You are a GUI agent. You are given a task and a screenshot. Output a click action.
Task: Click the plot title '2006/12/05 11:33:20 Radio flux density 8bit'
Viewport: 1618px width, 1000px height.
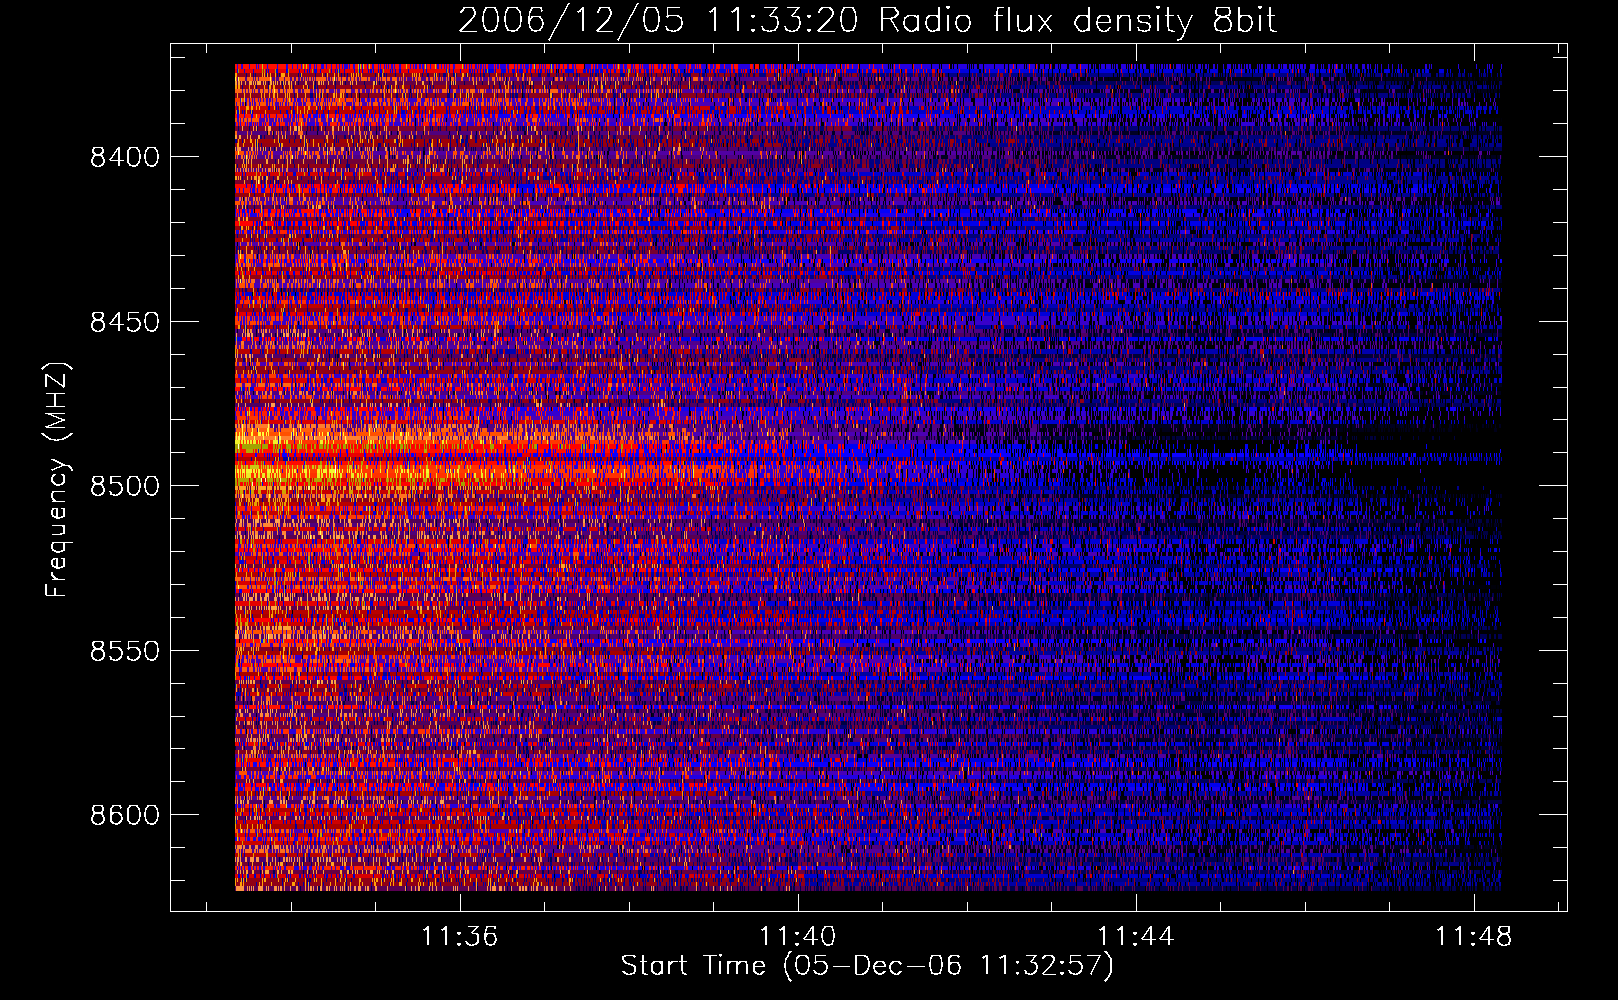click(868, 20)
